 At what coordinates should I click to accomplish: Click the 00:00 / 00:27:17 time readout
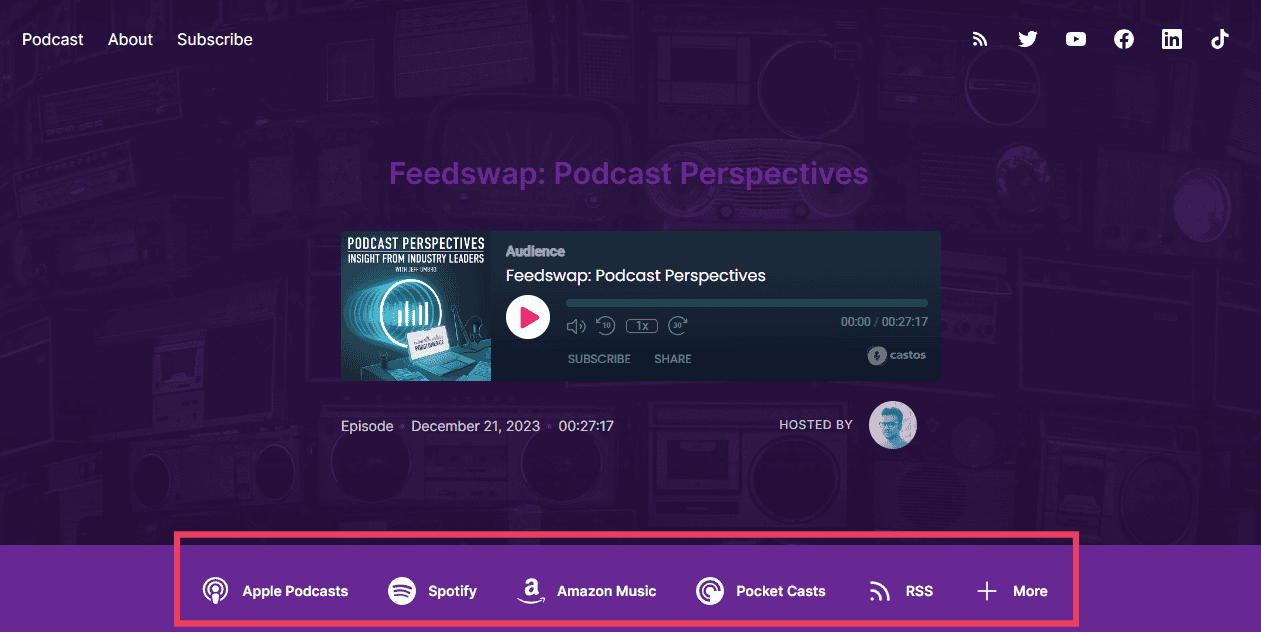tap(884, 322)
